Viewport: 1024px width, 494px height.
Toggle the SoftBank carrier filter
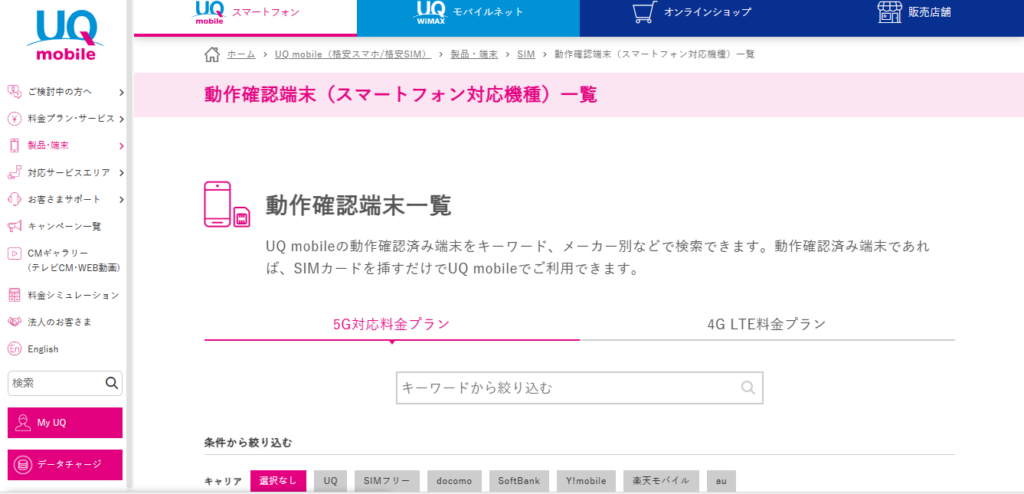(519, 481)
